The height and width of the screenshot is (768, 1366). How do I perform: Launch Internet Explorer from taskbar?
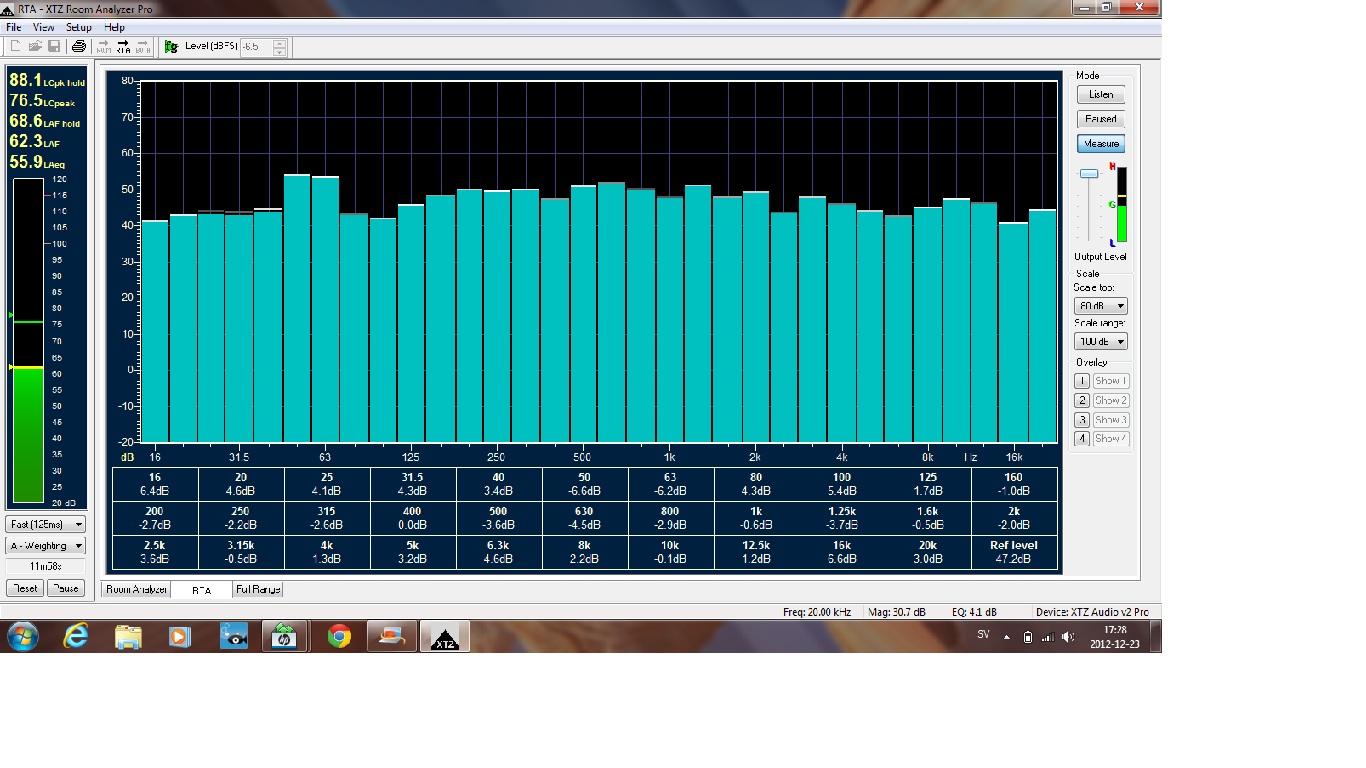pos(77,636)
